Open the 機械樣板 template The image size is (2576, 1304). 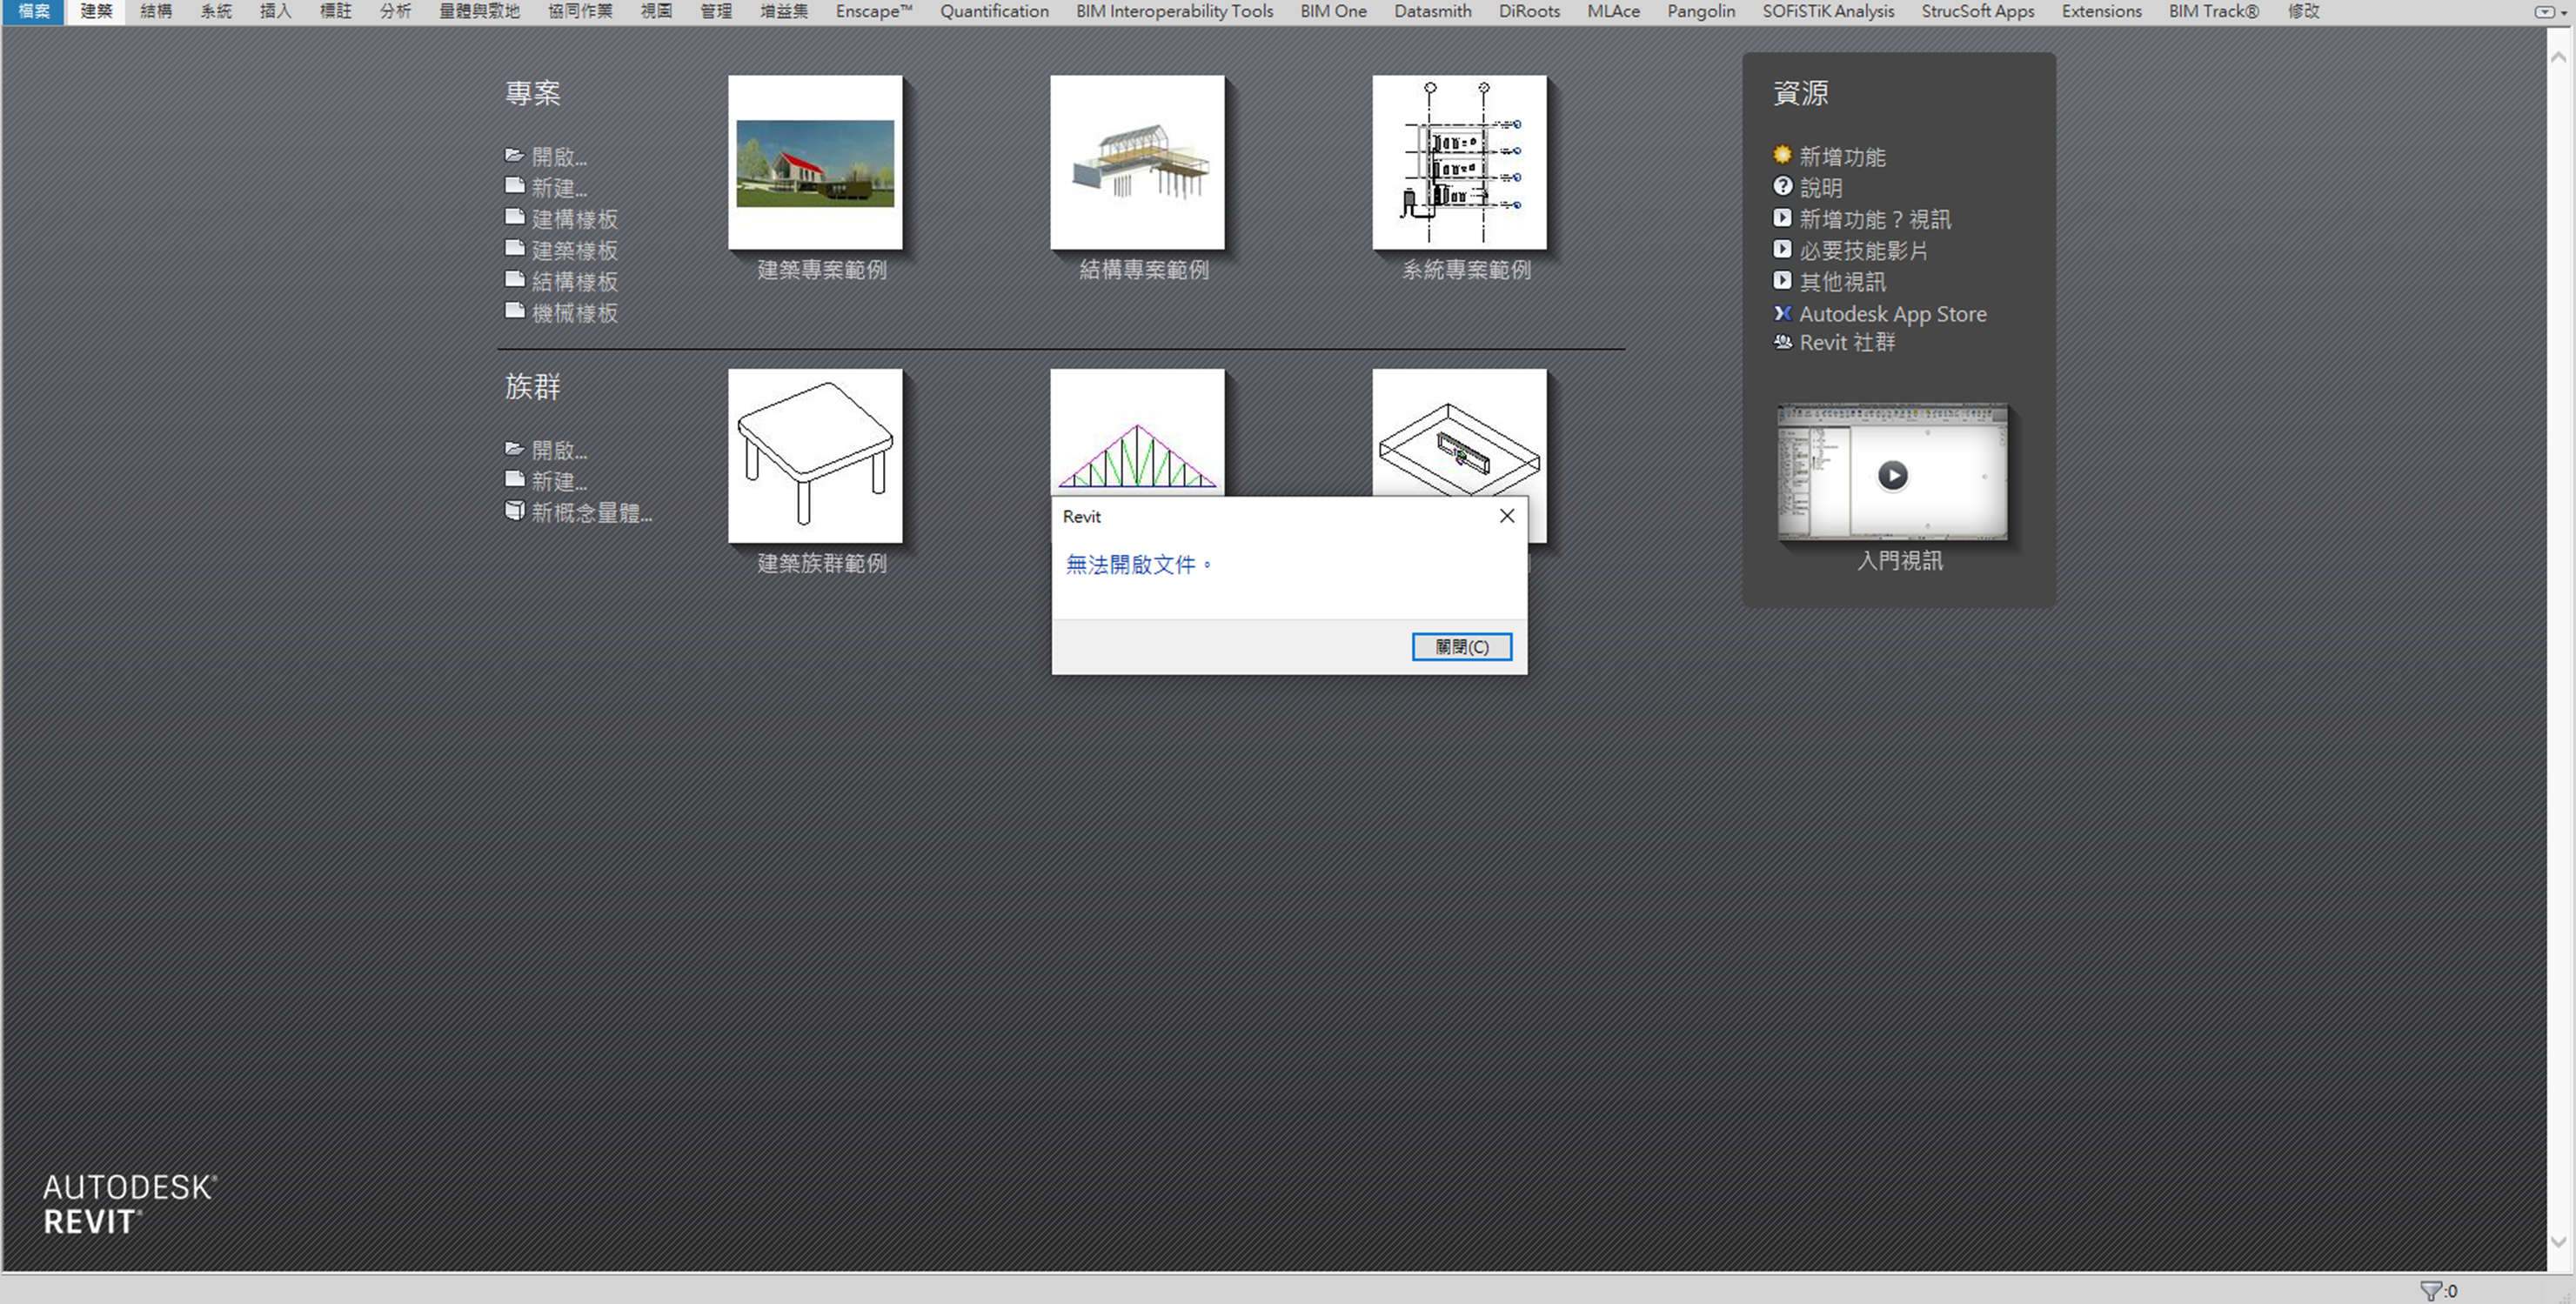(x=574, y=313)
